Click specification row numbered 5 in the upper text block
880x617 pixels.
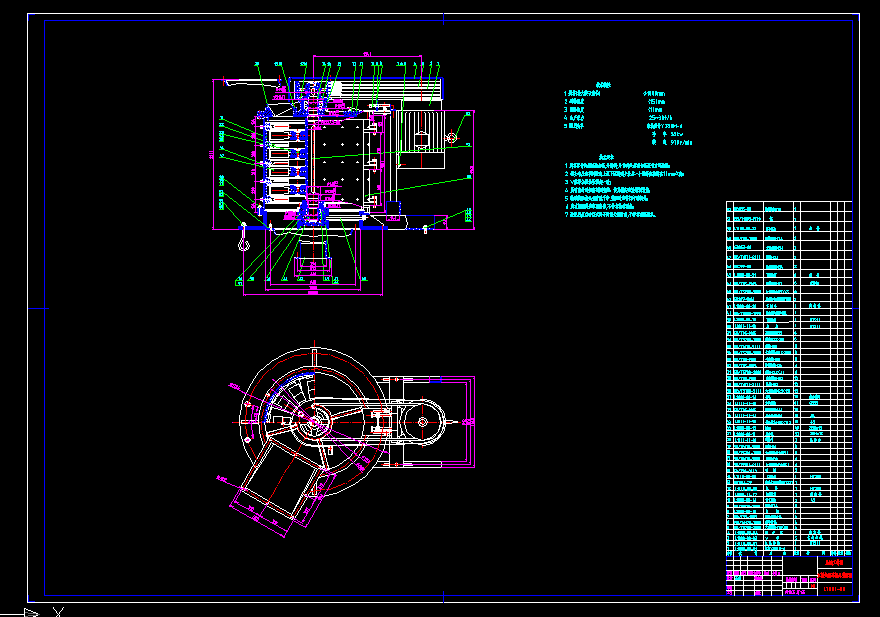[x=623, y=126]
